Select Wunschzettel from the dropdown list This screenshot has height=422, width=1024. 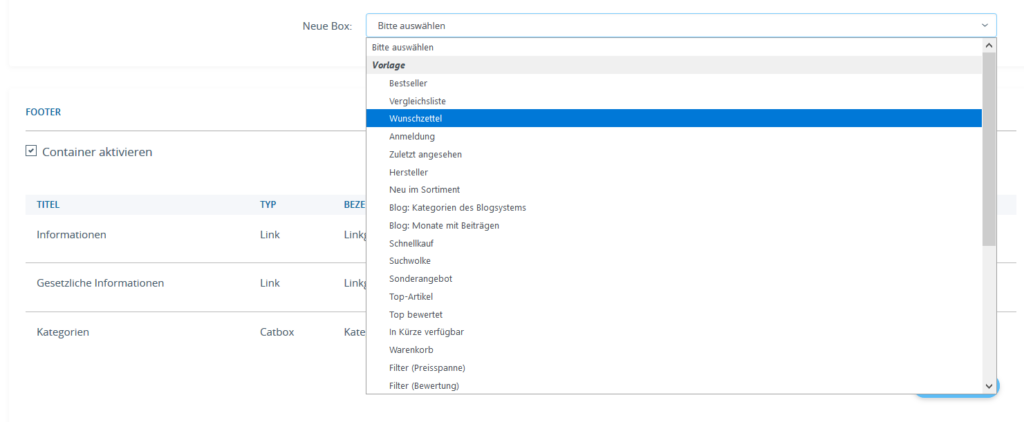tap(416, 118)
